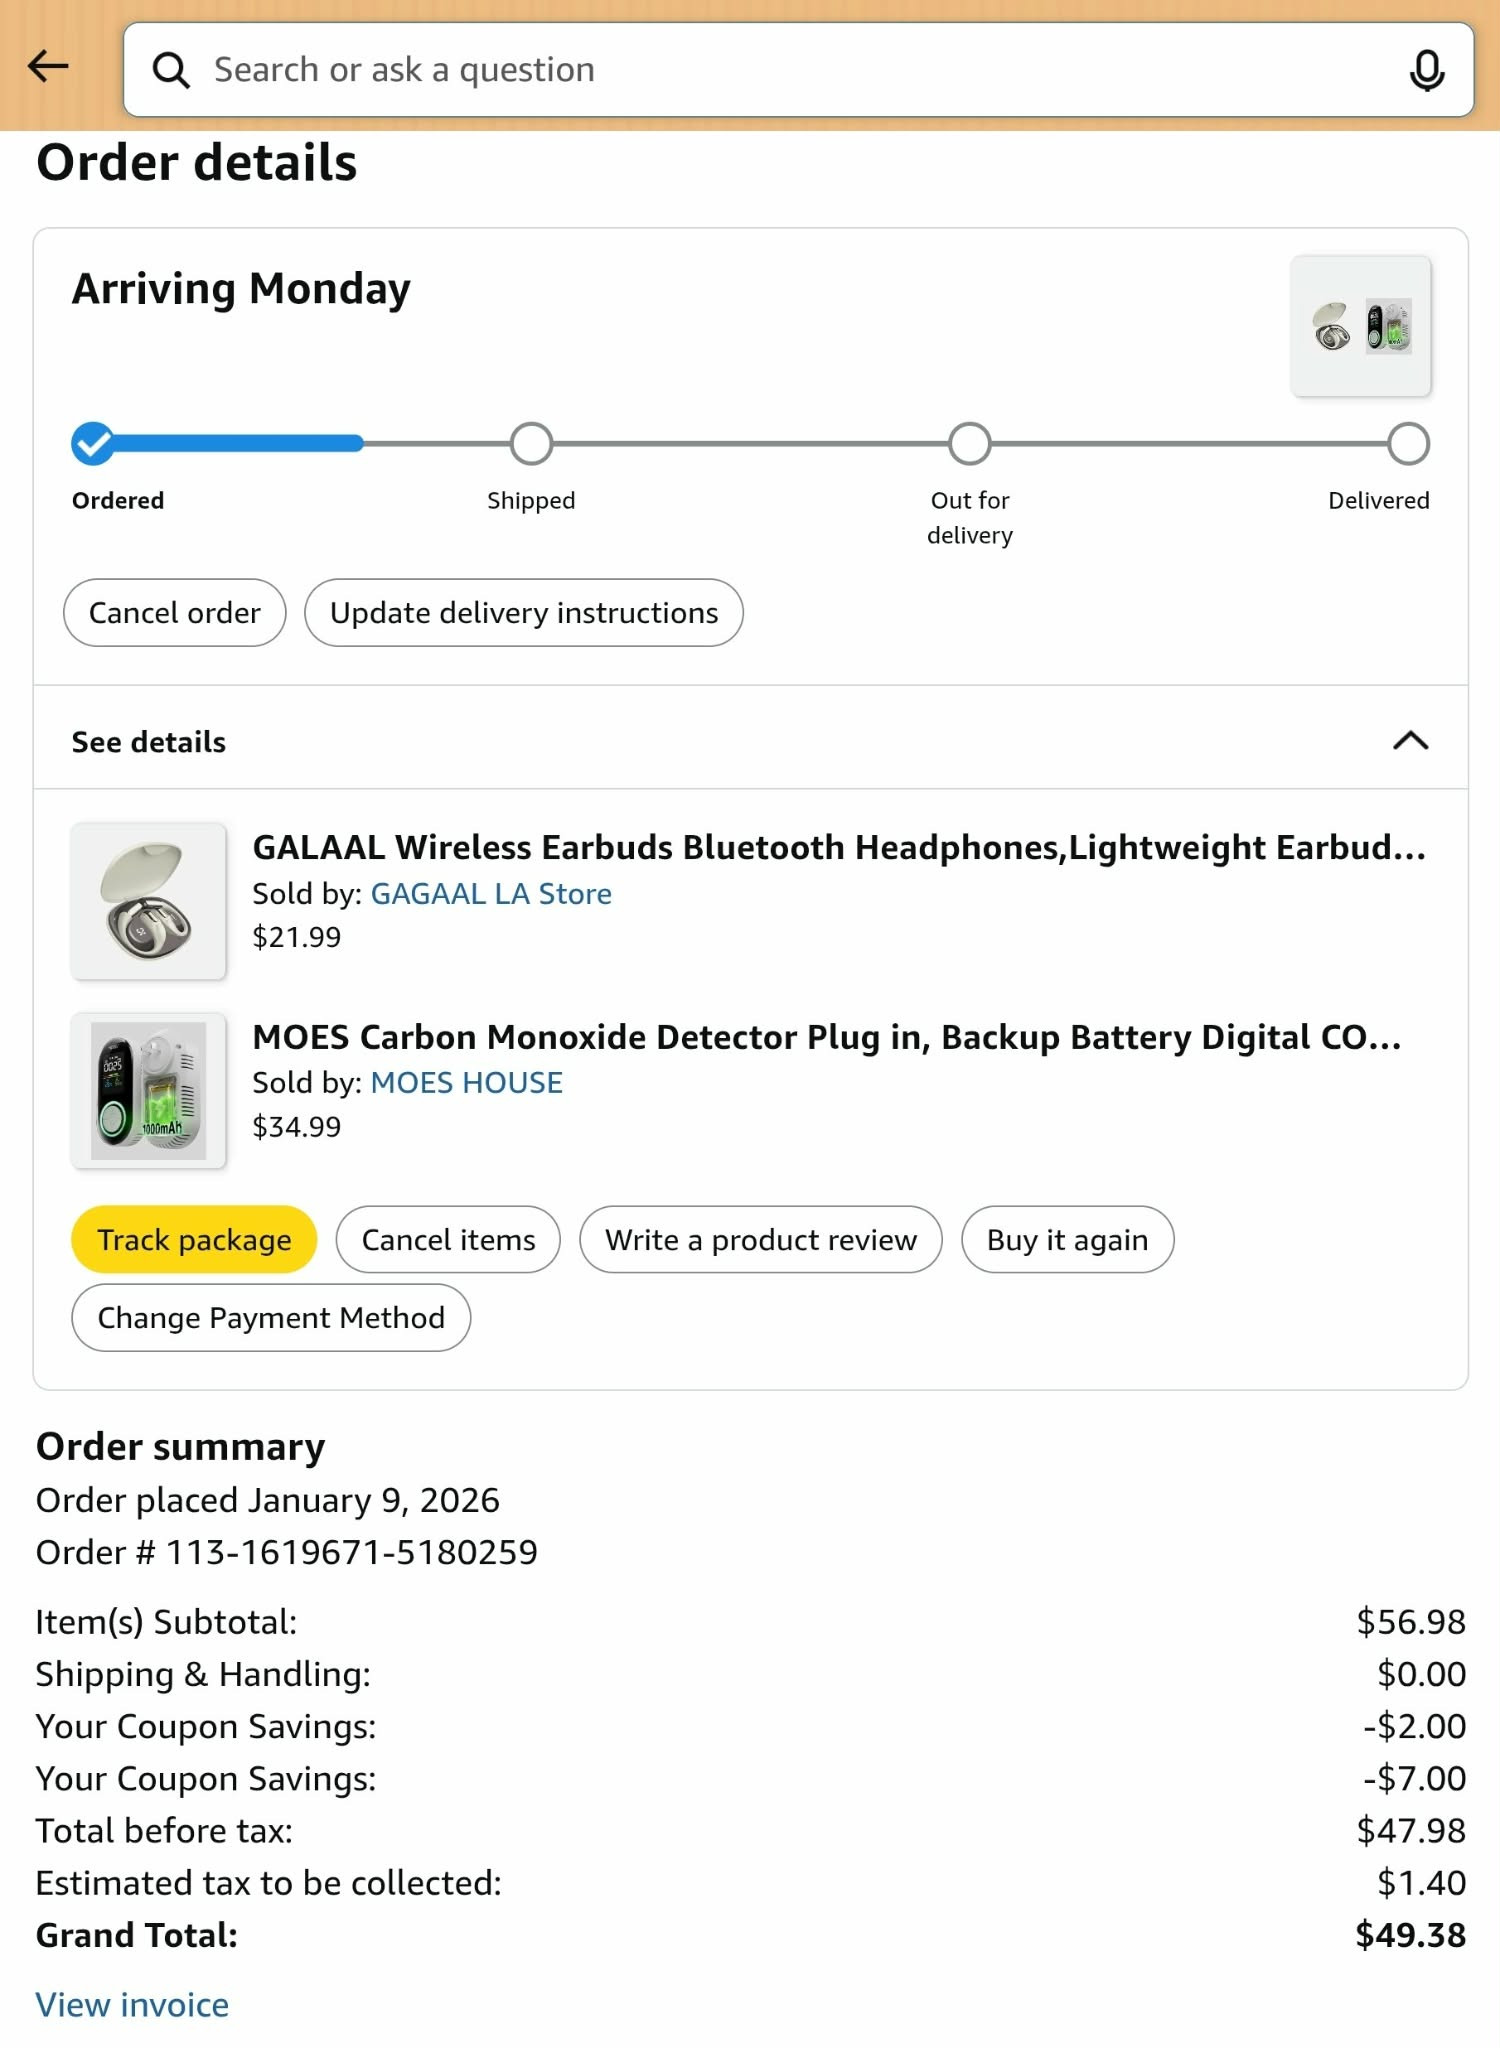The height and width of the screenshot is (2048, 1500).
Task: Tap the back arrow icon
Action: (48, 68)
